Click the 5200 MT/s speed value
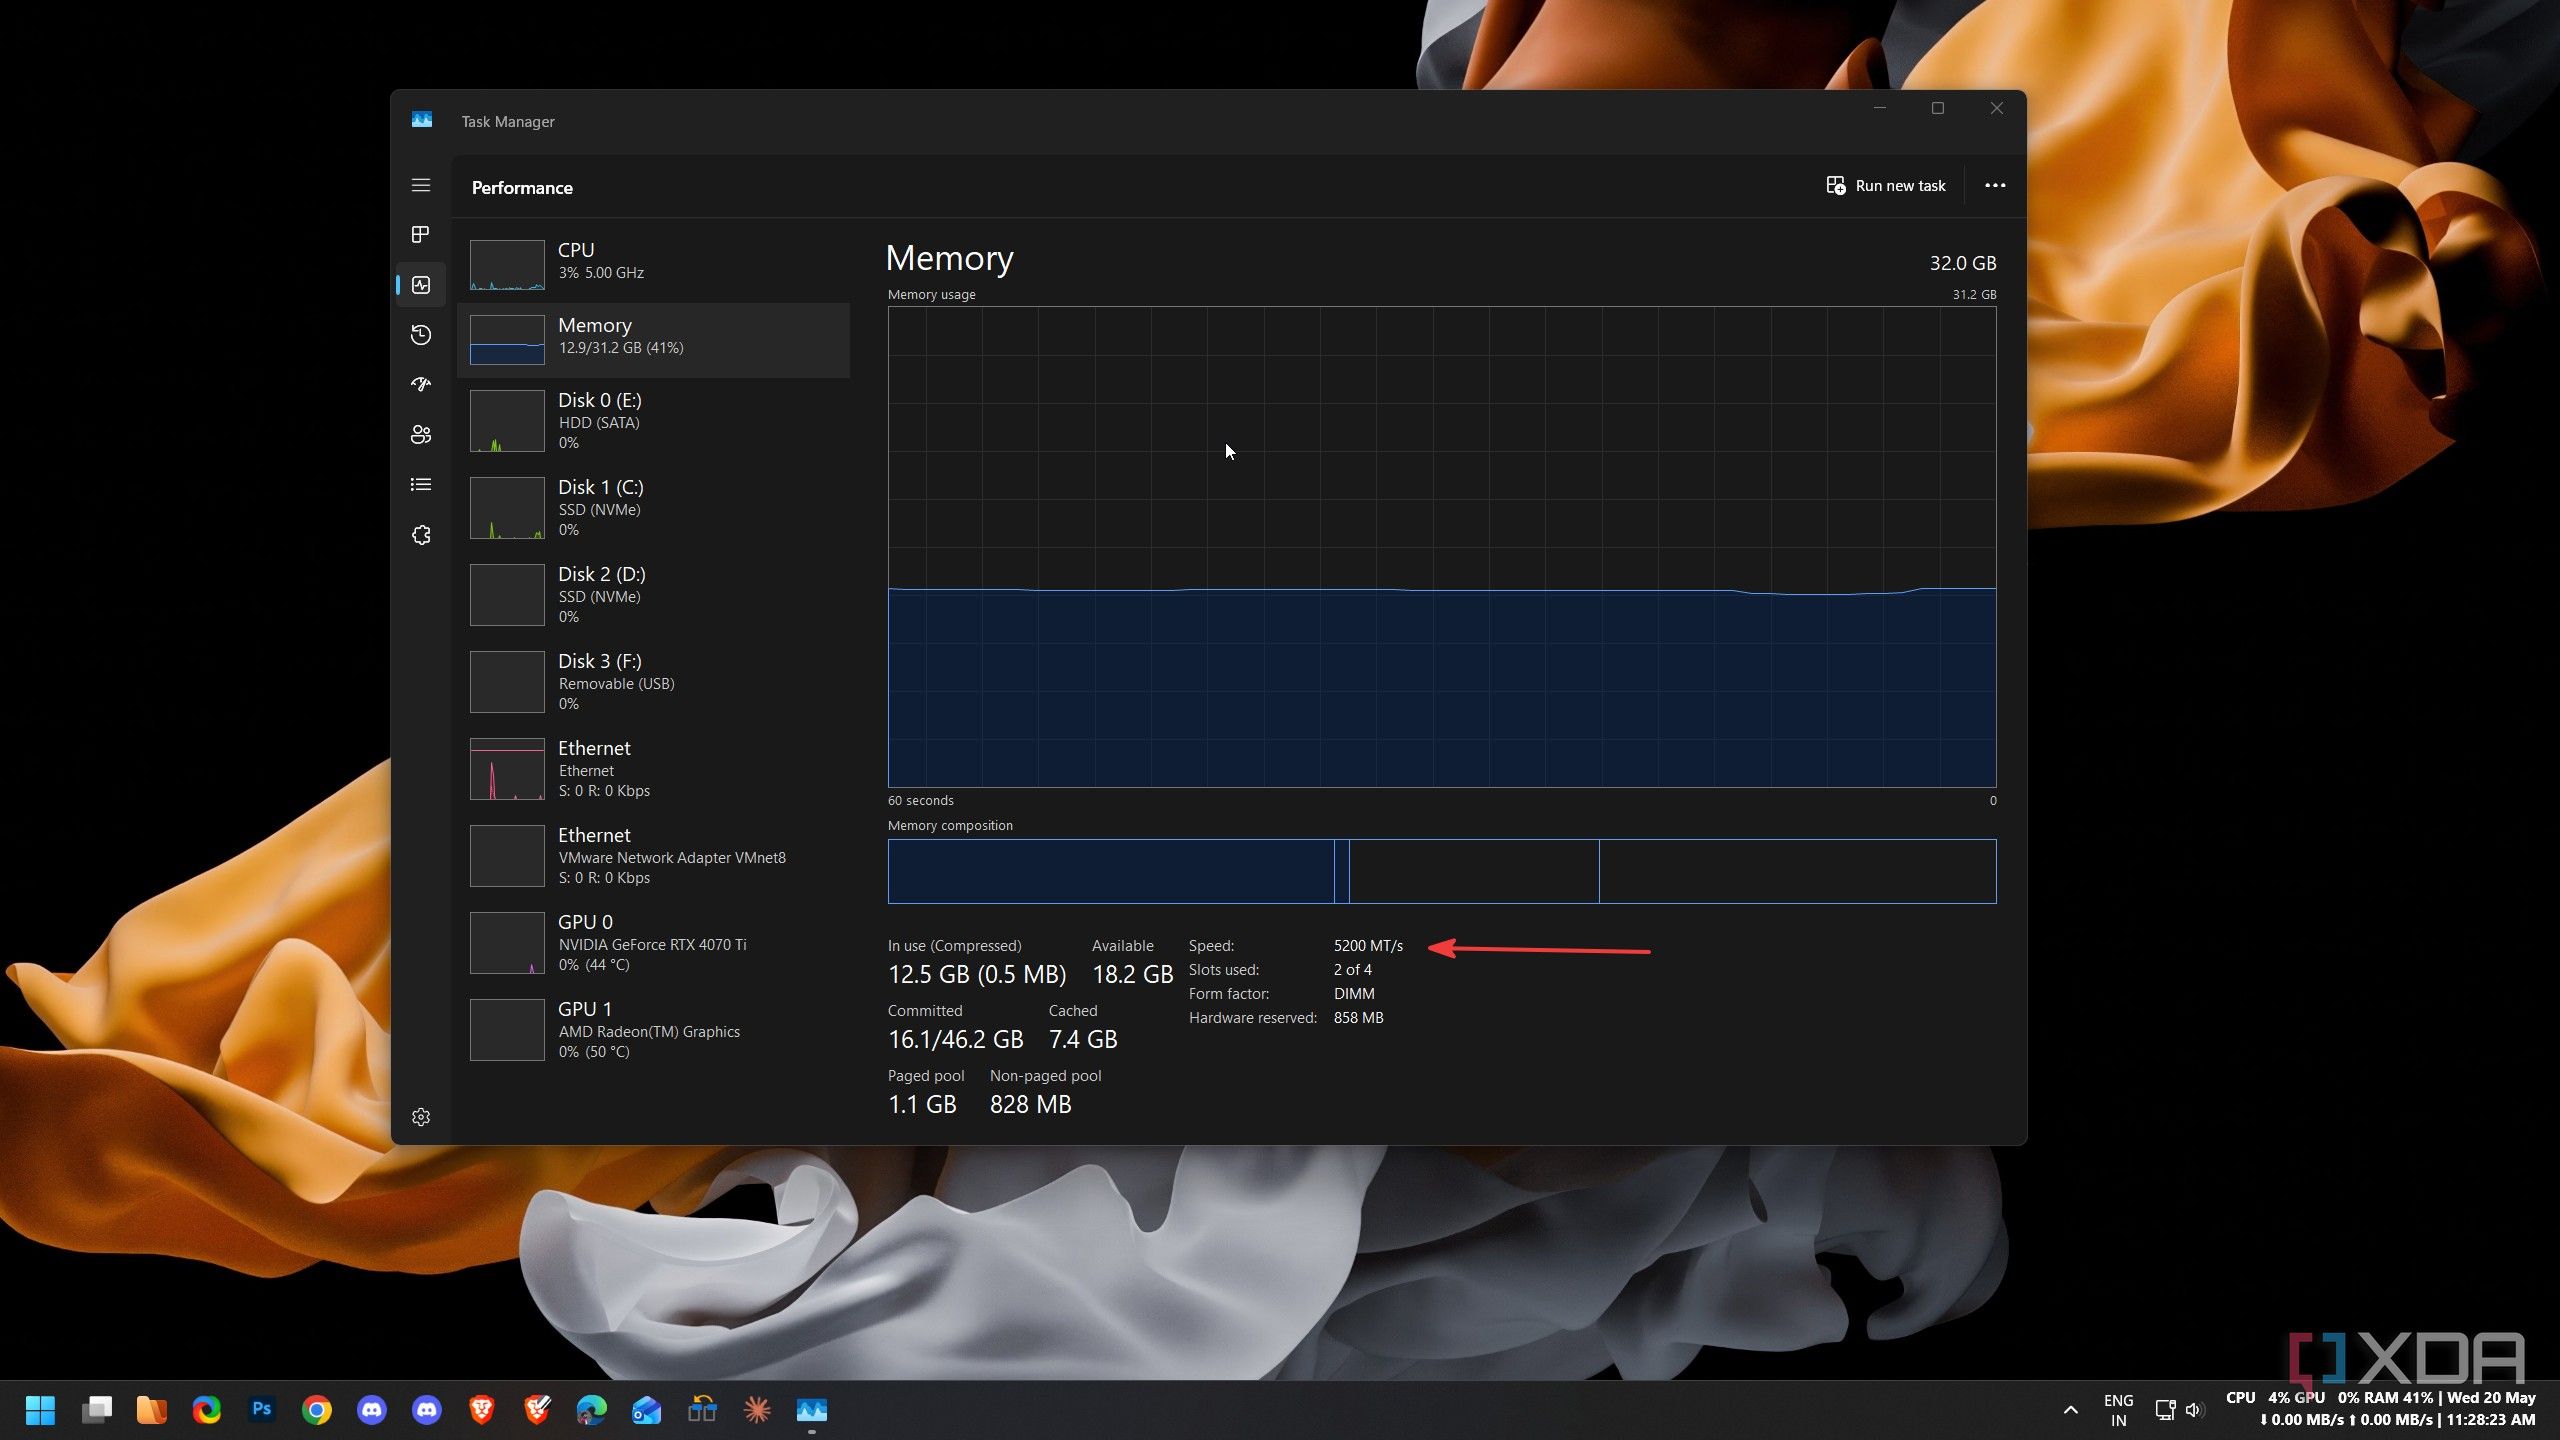Image resolution: width=2560 pixels, height=1440 pixels. pos(1368,946)
